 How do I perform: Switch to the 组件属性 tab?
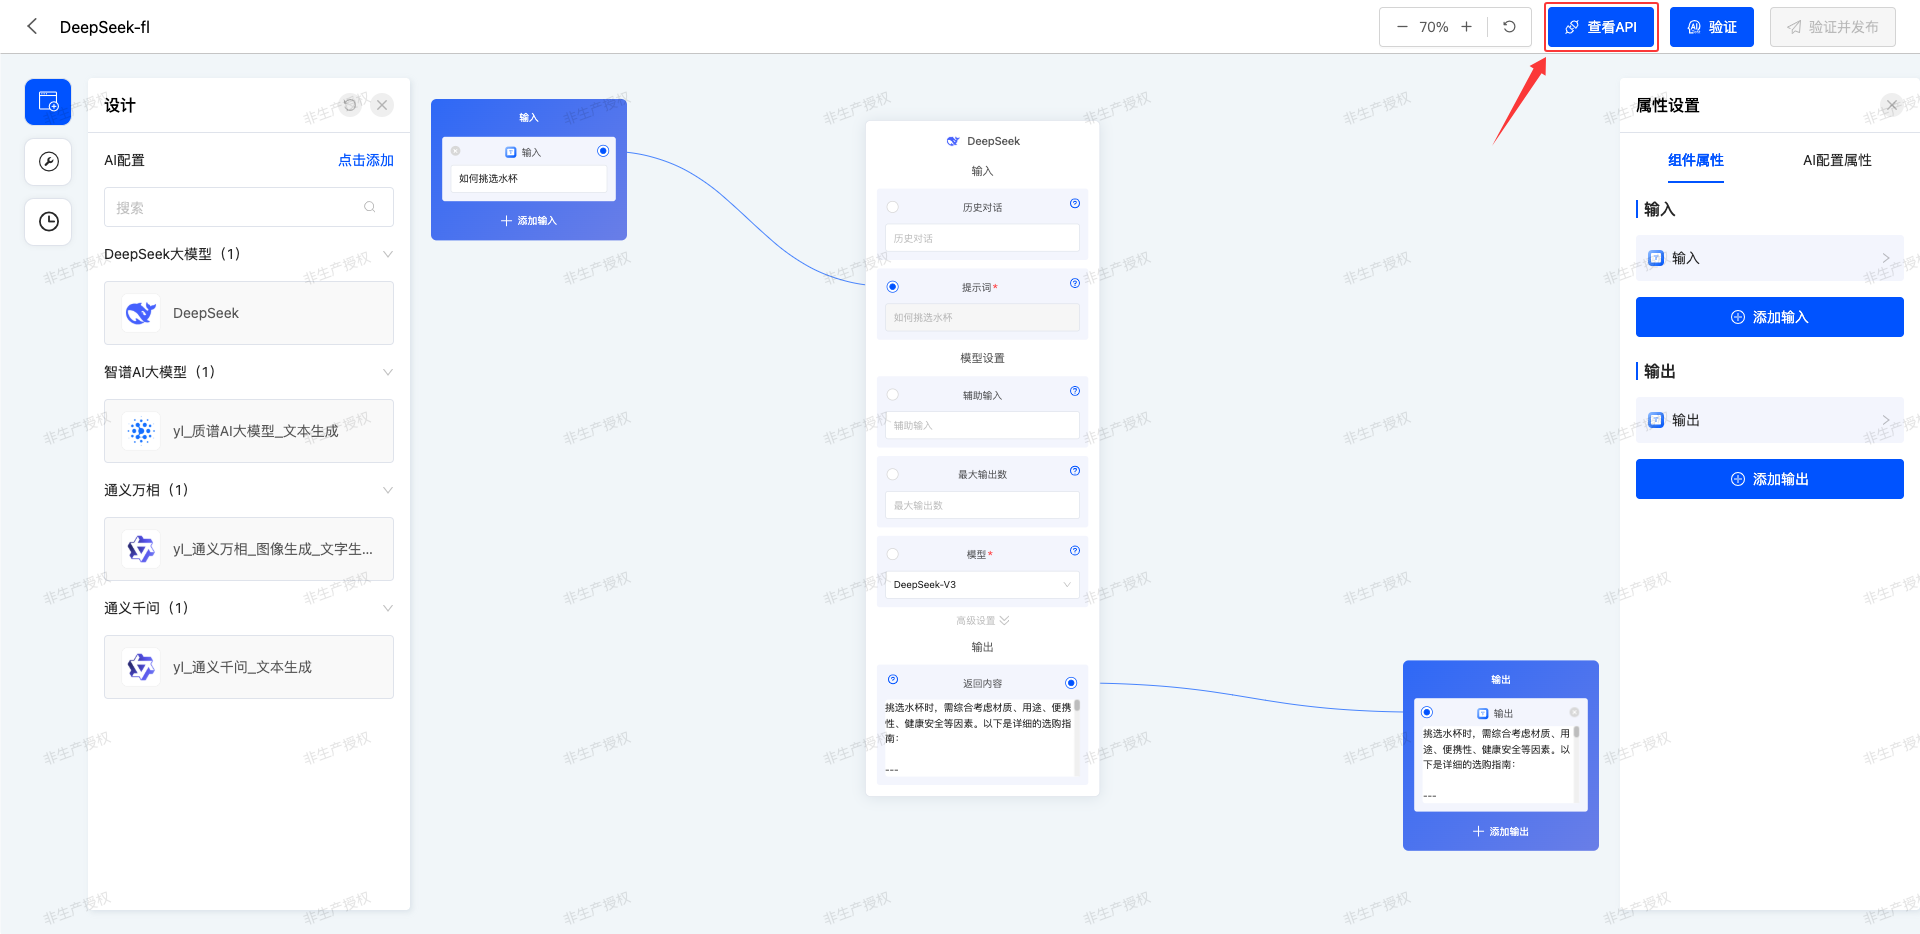[1695, 160]
